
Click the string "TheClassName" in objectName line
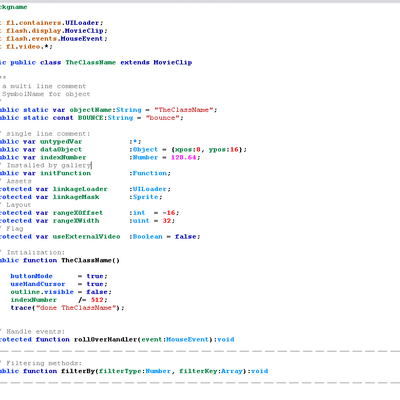(x=183, y=110)
